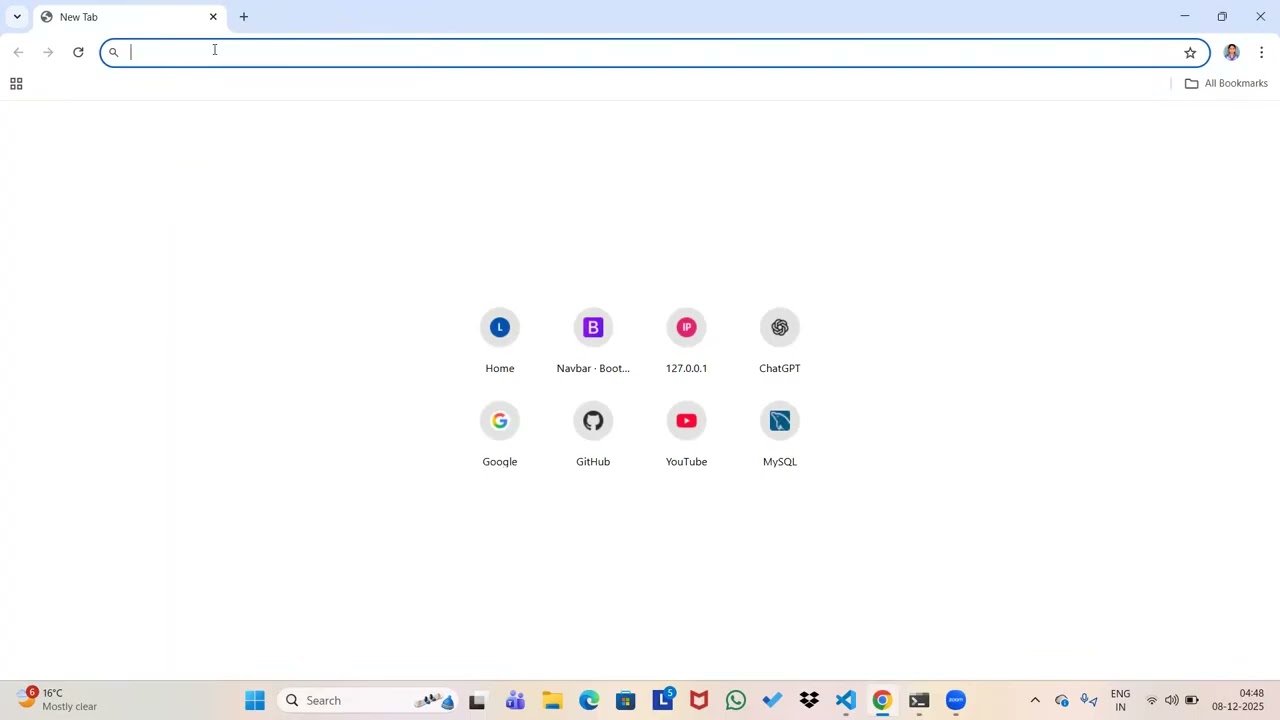Viewport: 1280px width, 720px height.
Task: Click the bookmark star icon
Action: coord(1190,53)
